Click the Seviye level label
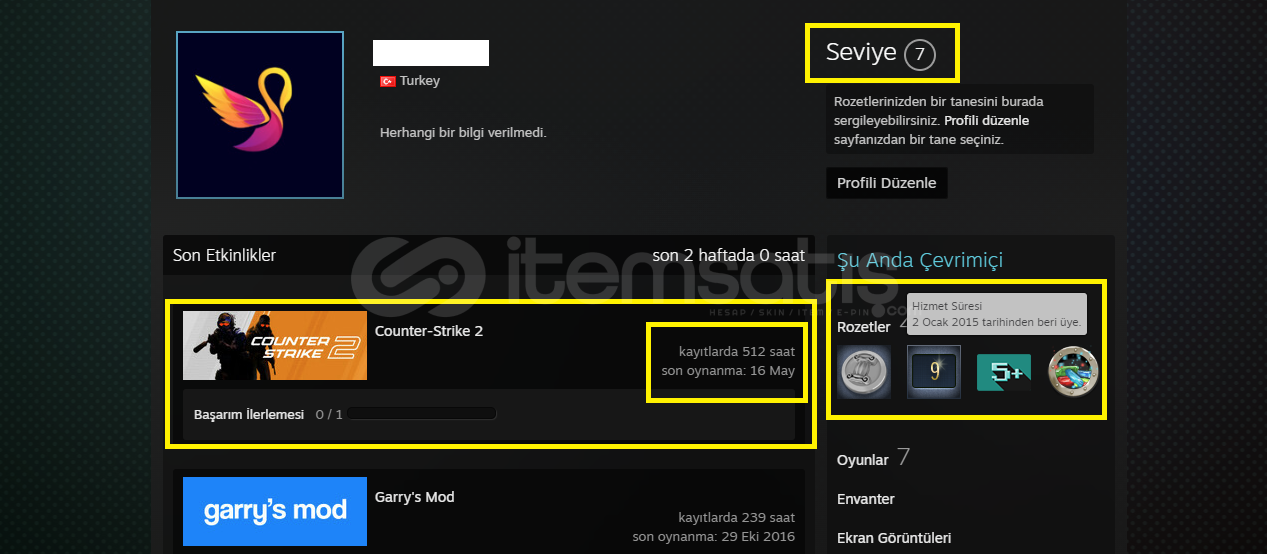Screen dimensions: 1272x554 click(861, 53)
